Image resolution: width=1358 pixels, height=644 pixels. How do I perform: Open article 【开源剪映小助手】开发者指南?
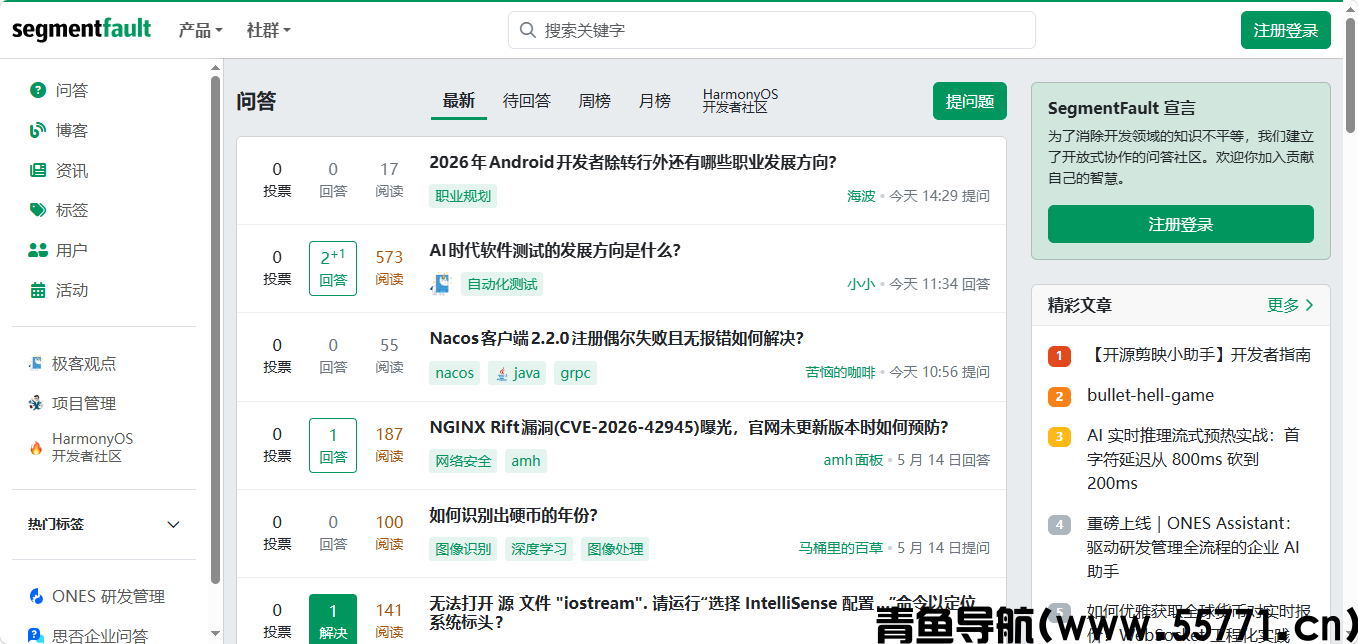click(x=1199, y=355)
